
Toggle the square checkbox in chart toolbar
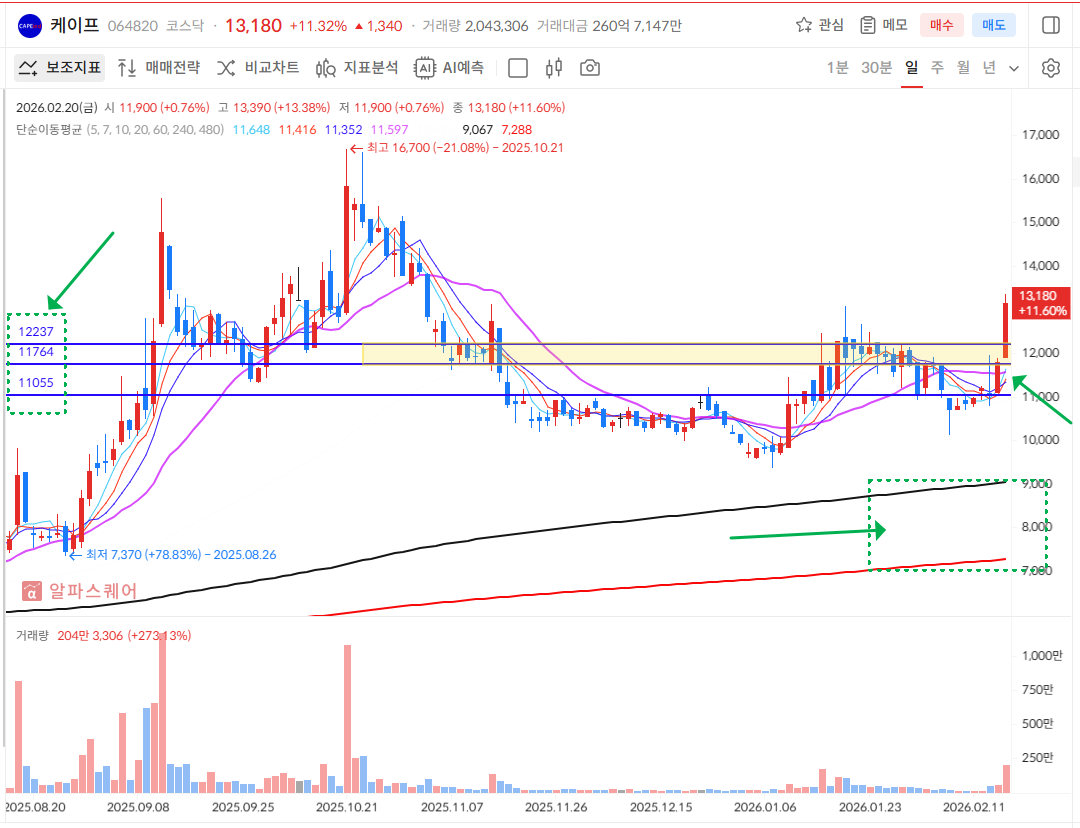click(518, 68)
